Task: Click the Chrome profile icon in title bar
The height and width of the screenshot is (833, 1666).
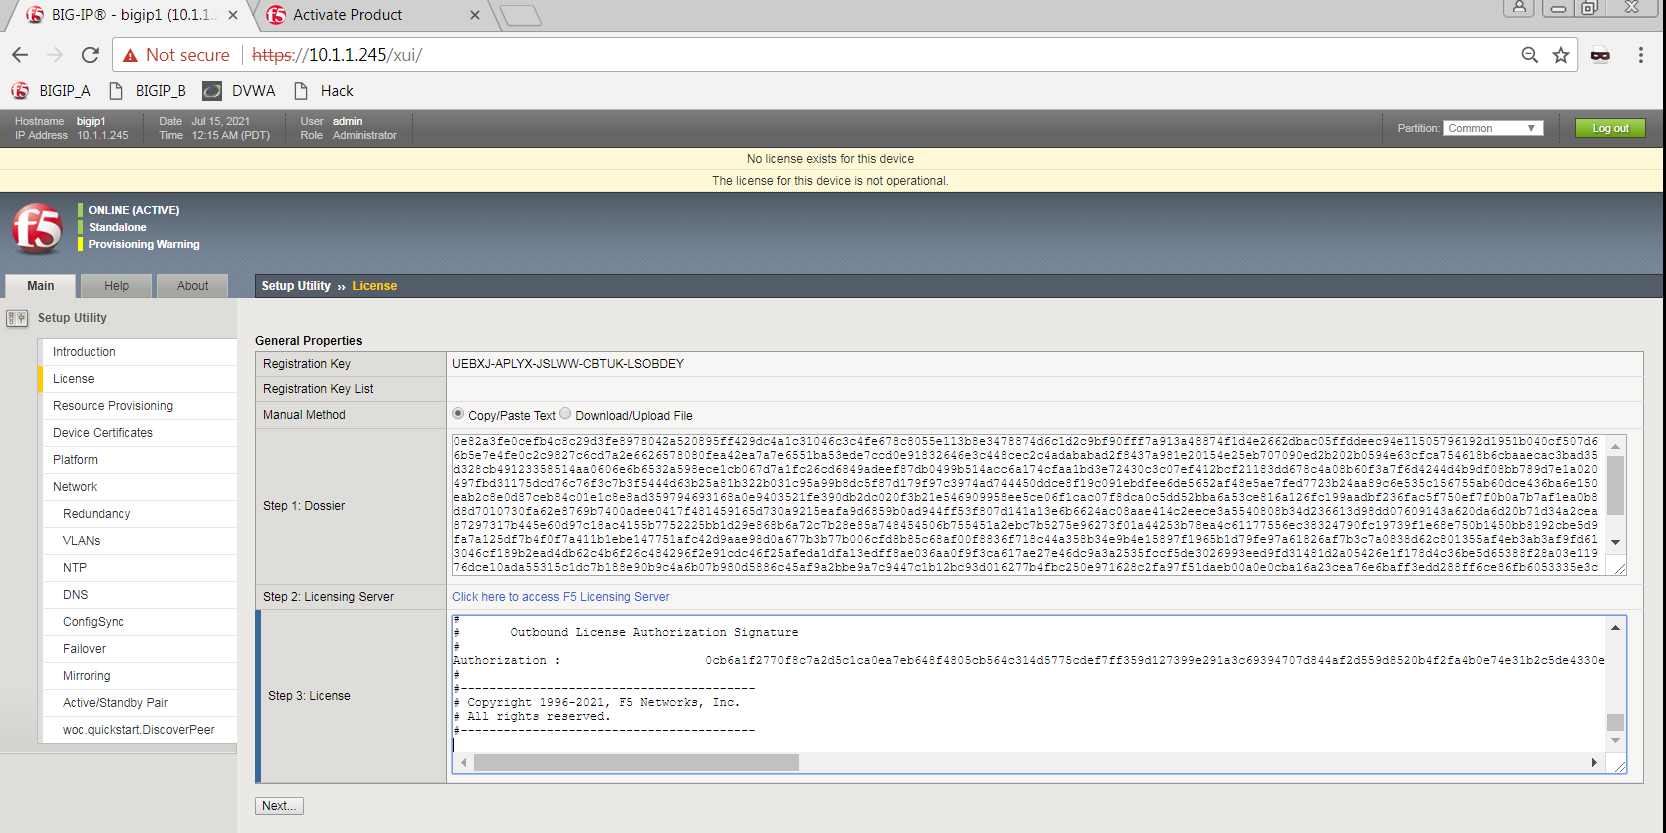Action: coord(1518,7)
